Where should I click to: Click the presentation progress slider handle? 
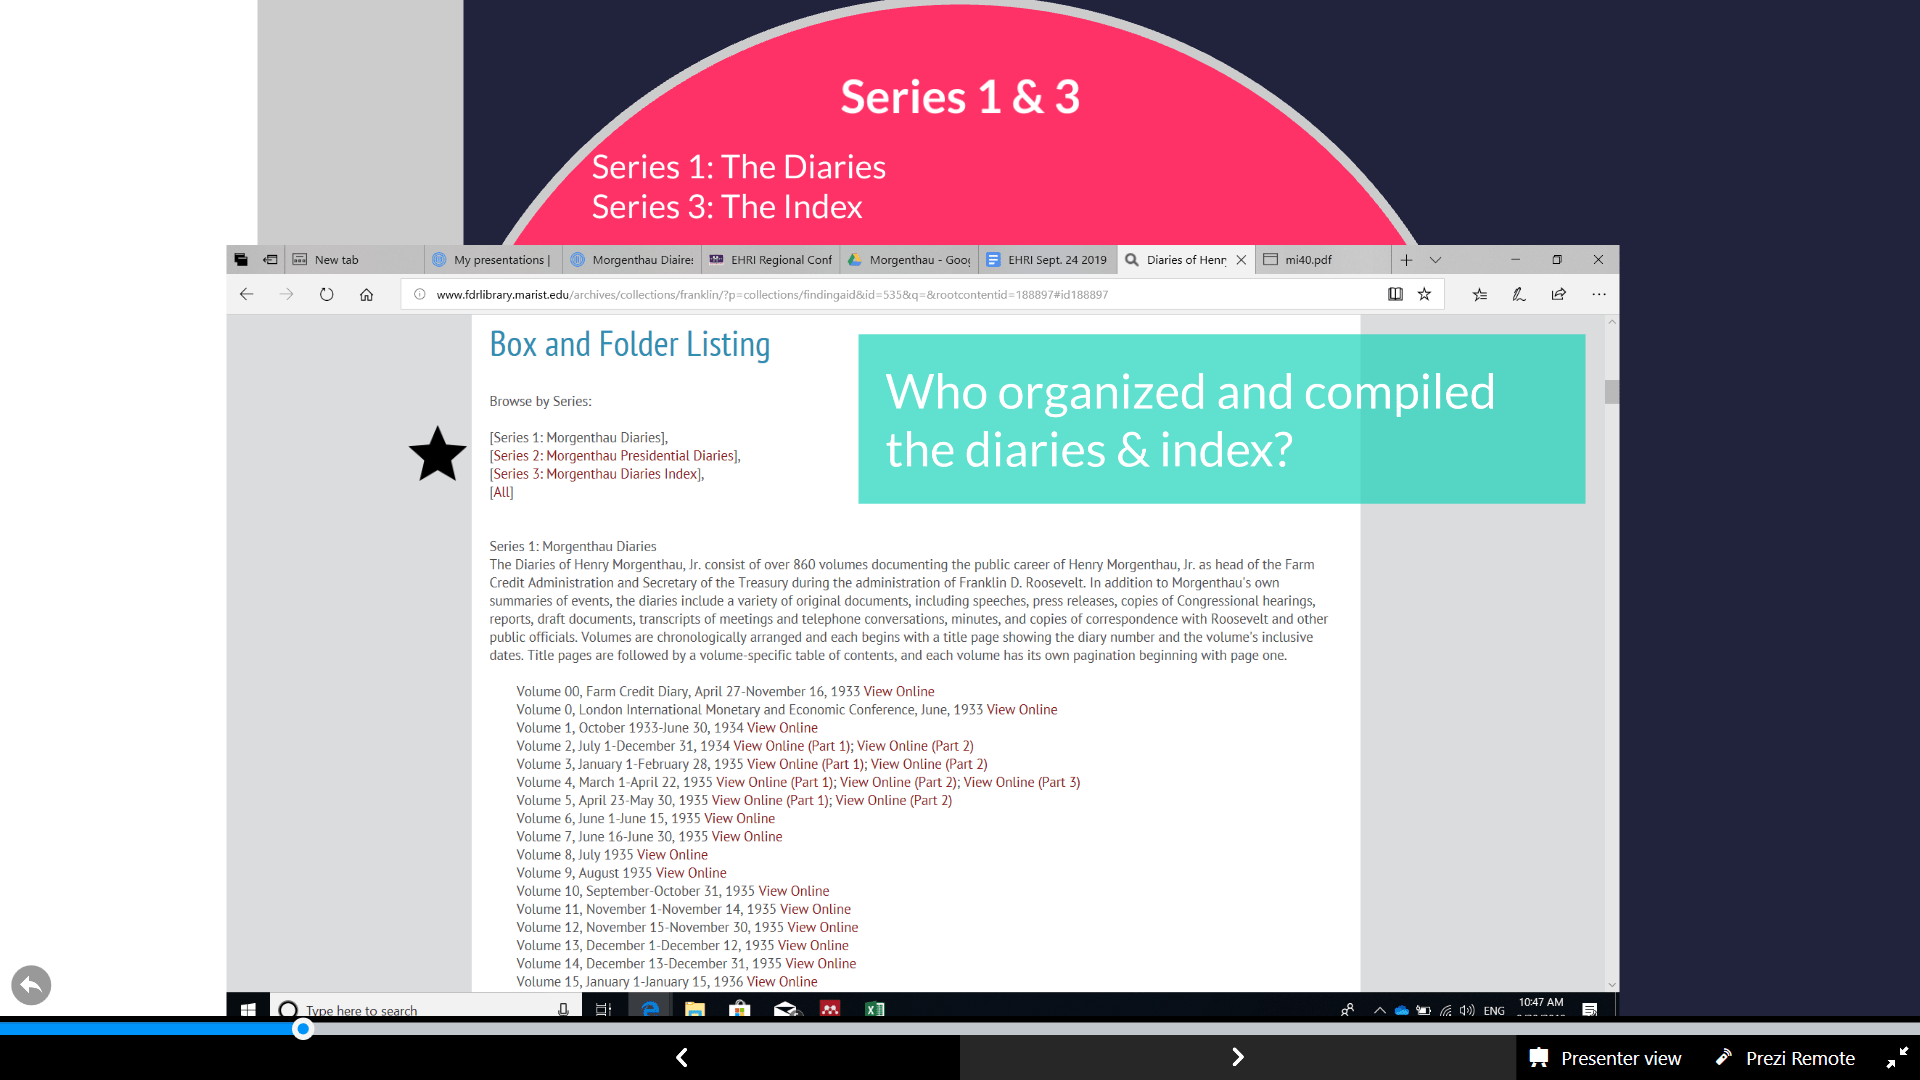point(302,1029)
